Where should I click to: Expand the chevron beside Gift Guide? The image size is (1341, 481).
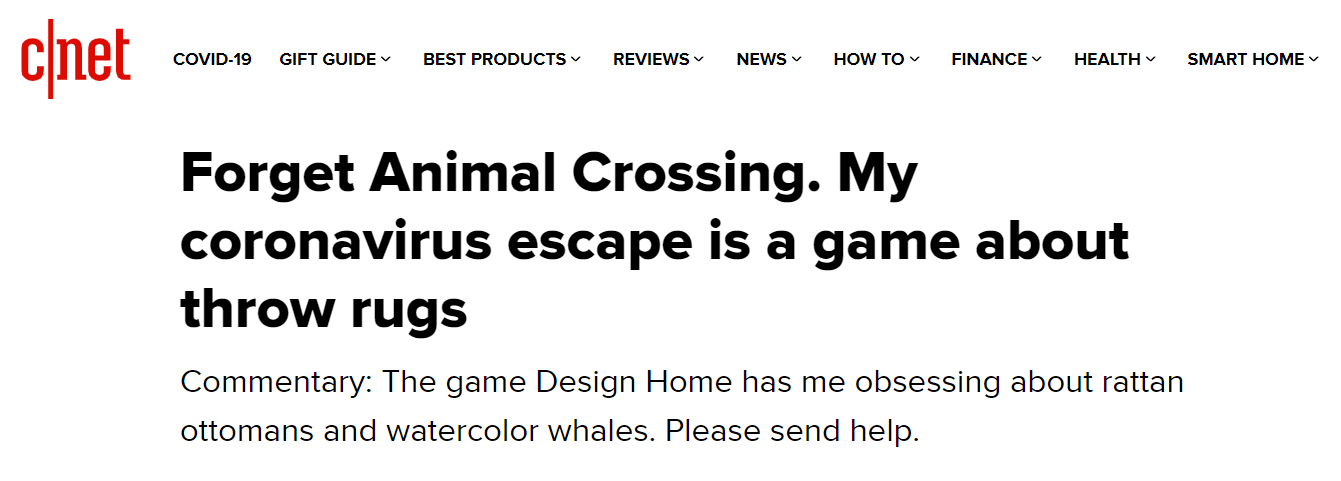coord(386,60)
